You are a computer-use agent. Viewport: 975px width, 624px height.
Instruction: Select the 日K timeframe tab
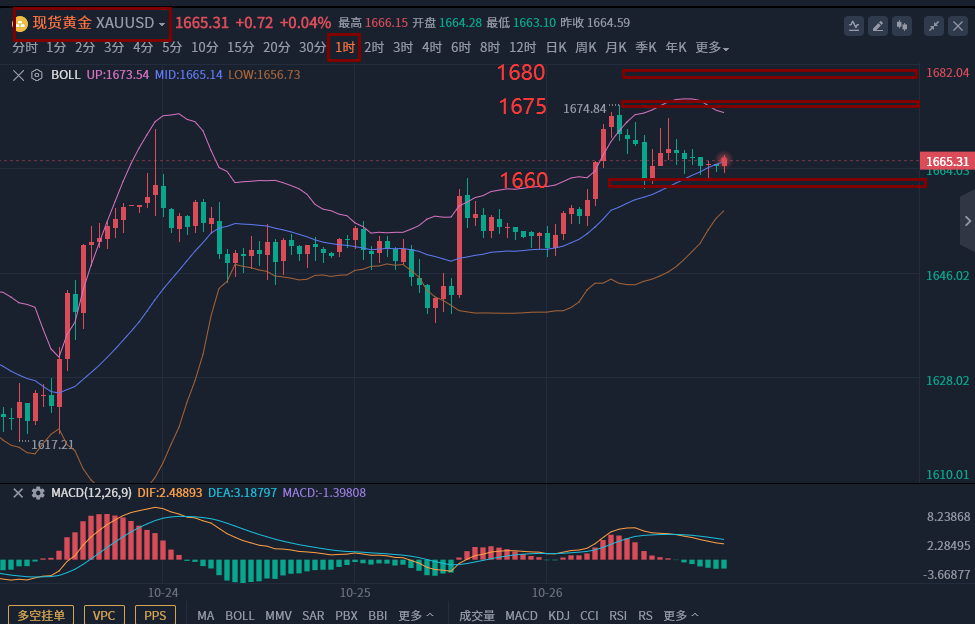[x=555, y=47]
